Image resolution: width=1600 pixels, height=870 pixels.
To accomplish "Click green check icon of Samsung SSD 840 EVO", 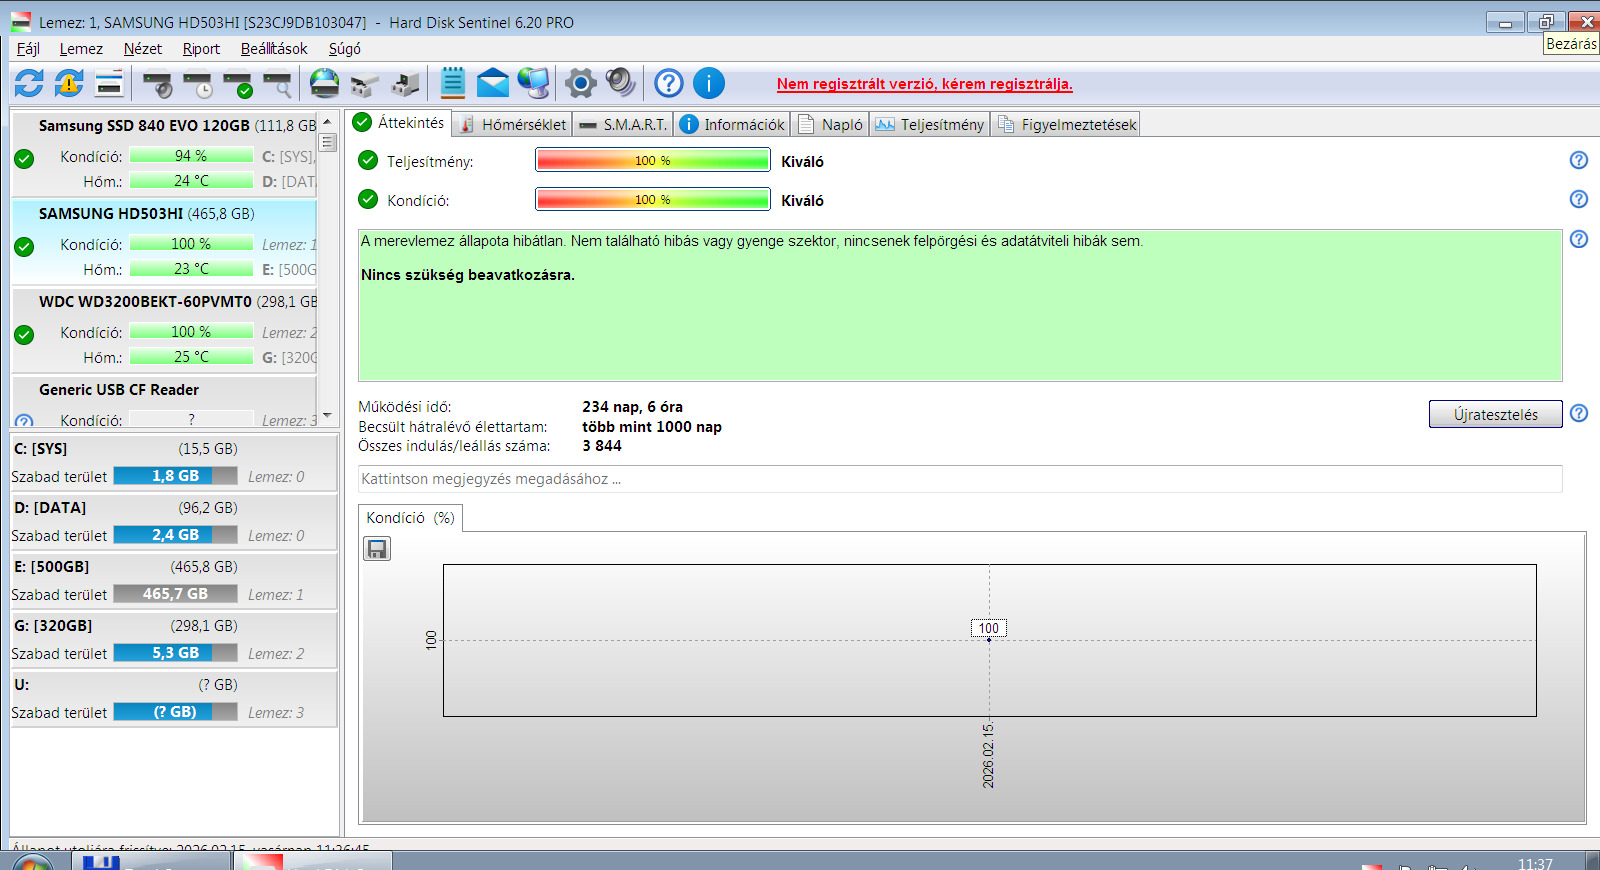I will tap(25, 159).
